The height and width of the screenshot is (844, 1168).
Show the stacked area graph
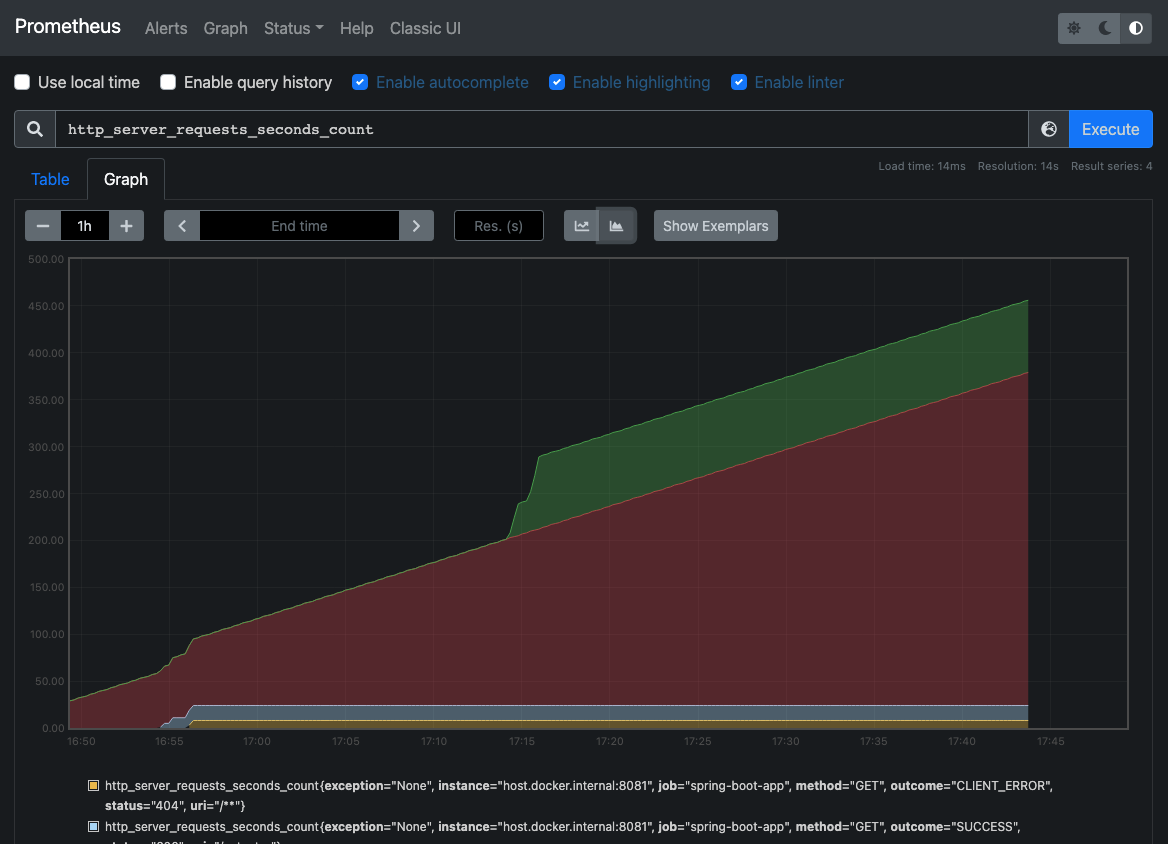pos(616,226)
